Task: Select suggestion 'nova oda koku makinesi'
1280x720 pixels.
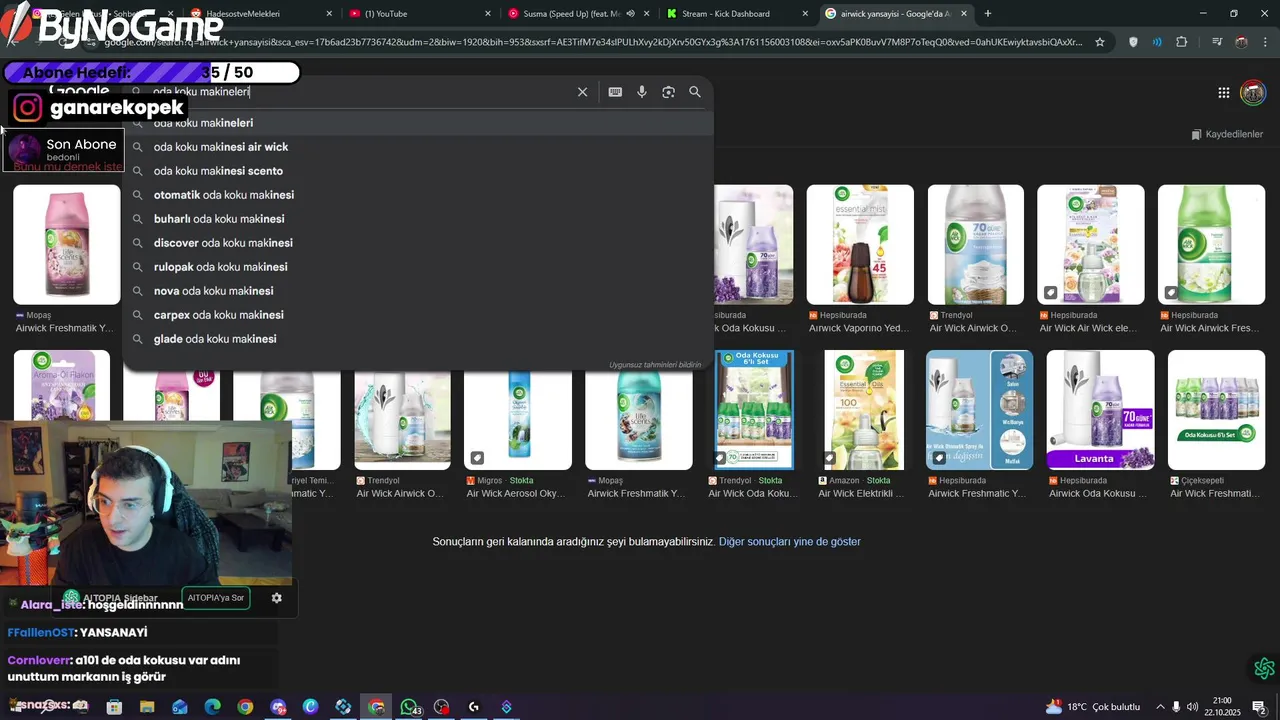Action: (418, 291)
